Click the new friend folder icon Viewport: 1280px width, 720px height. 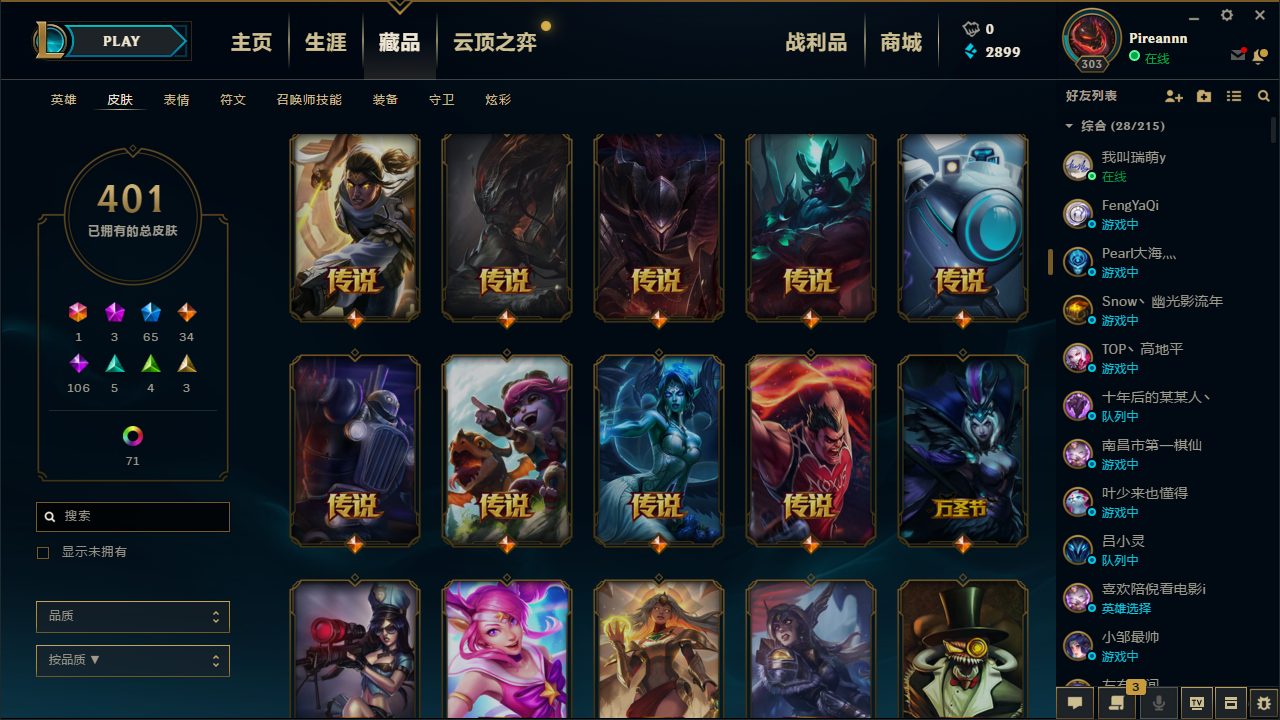tap(1204, 96)
